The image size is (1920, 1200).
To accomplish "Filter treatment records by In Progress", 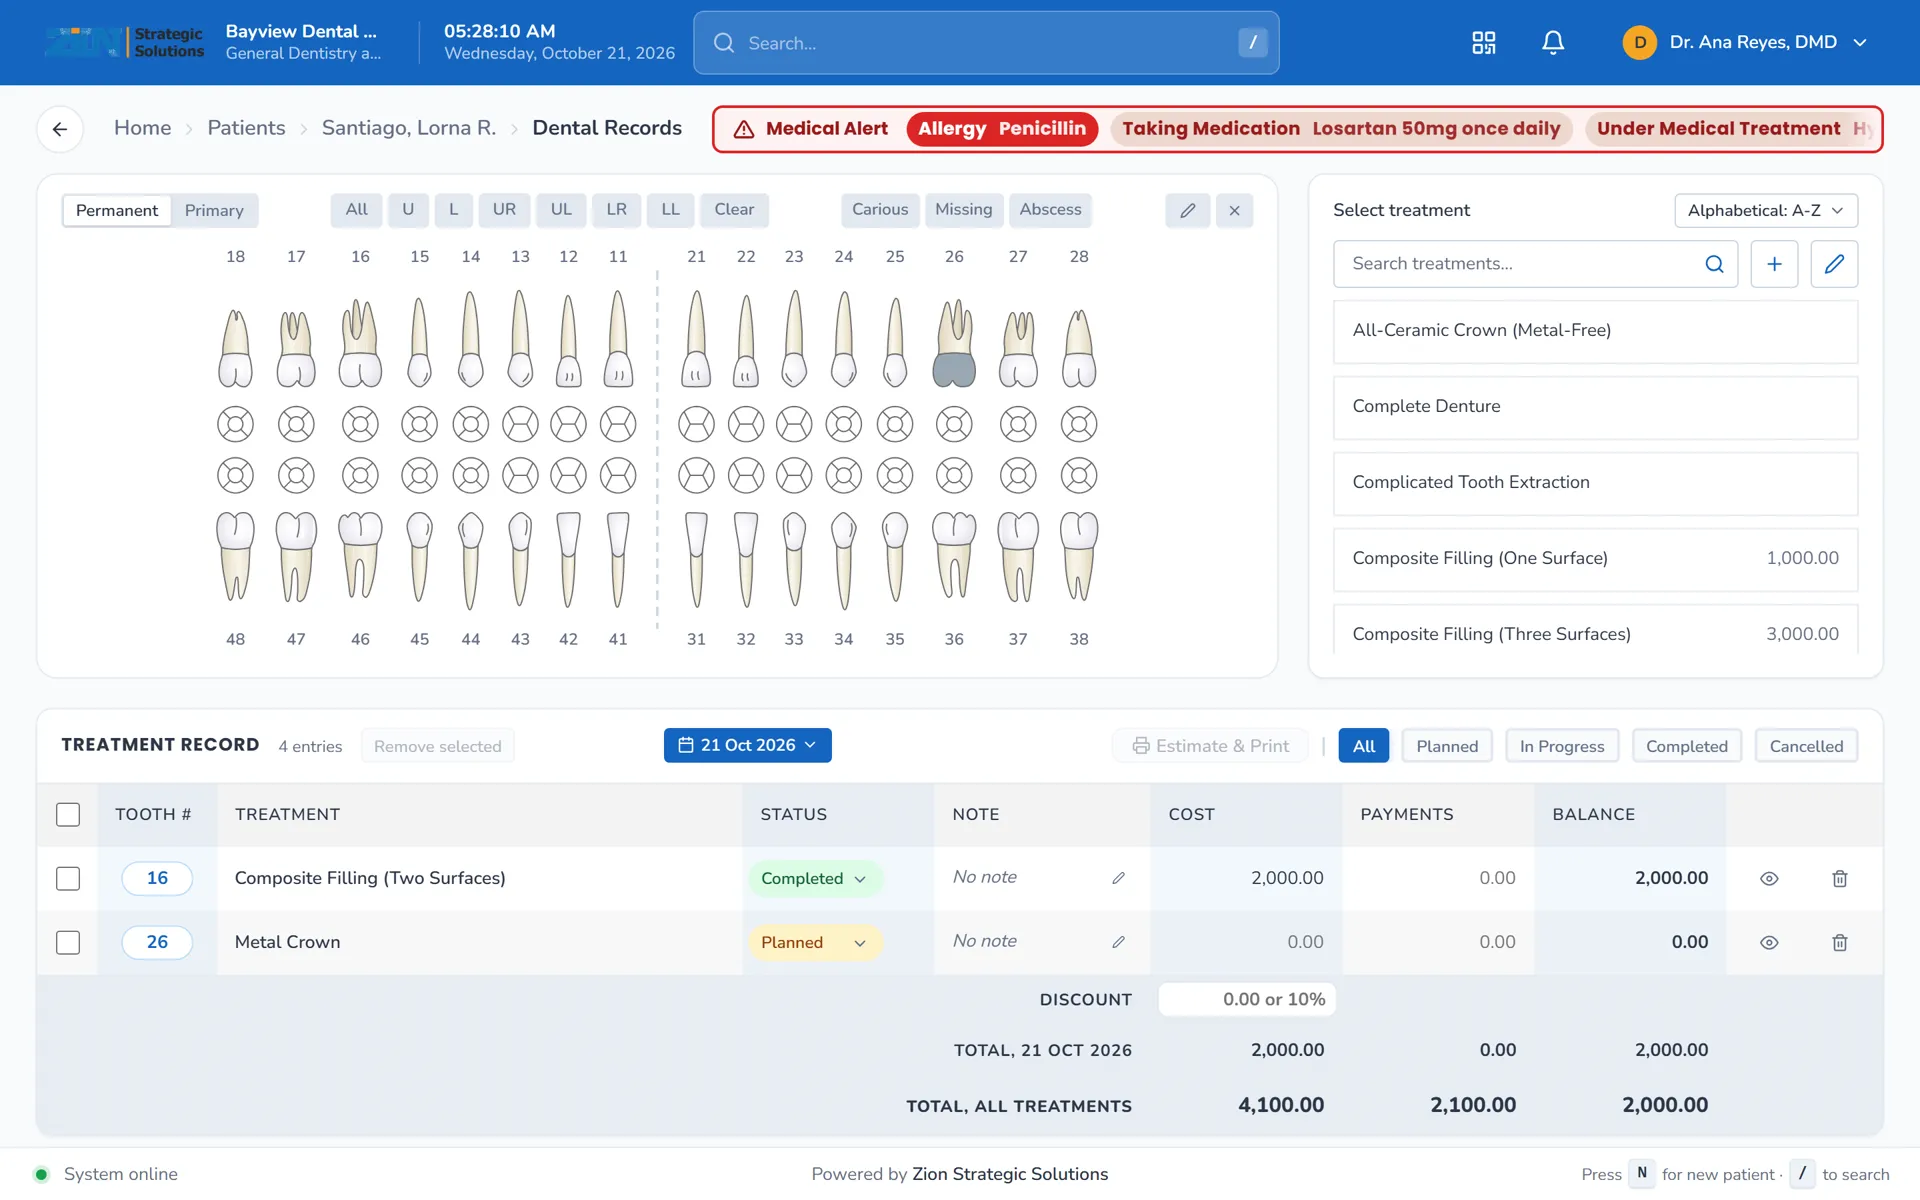I will 1561,746.
